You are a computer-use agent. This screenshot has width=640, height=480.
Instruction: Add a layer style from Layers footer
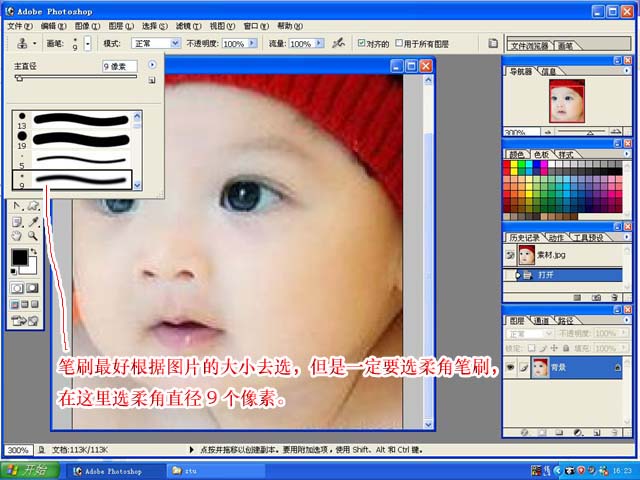525,432
